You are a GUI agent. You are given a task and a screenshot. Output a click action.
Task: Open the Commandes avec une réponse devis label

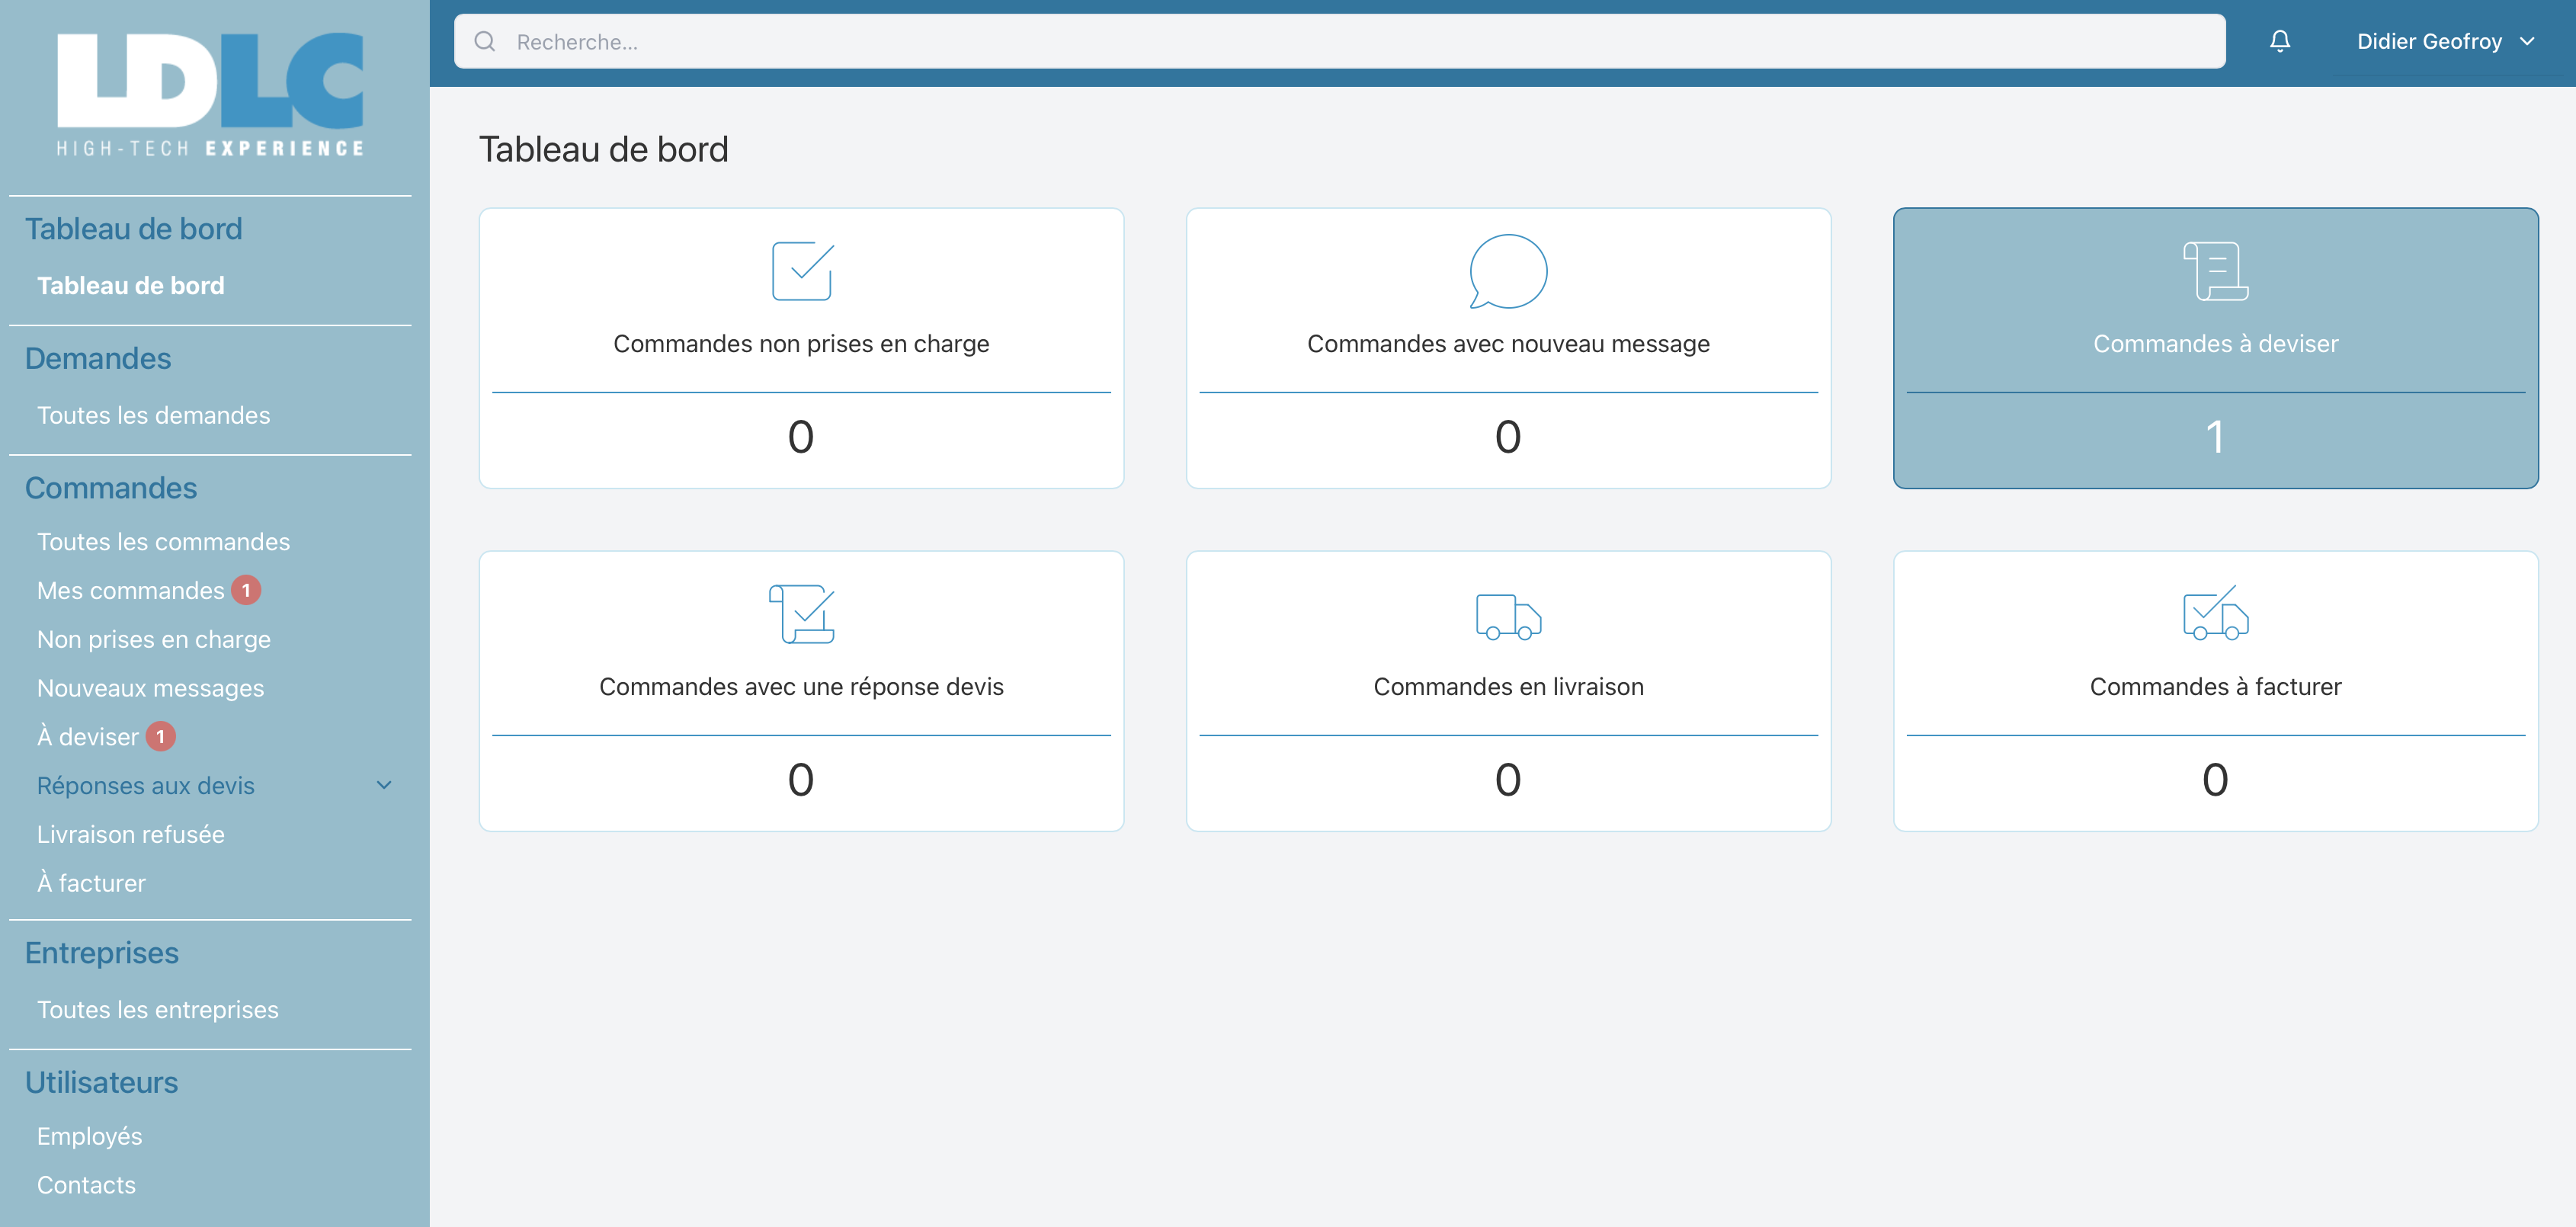tap(801, 687)
